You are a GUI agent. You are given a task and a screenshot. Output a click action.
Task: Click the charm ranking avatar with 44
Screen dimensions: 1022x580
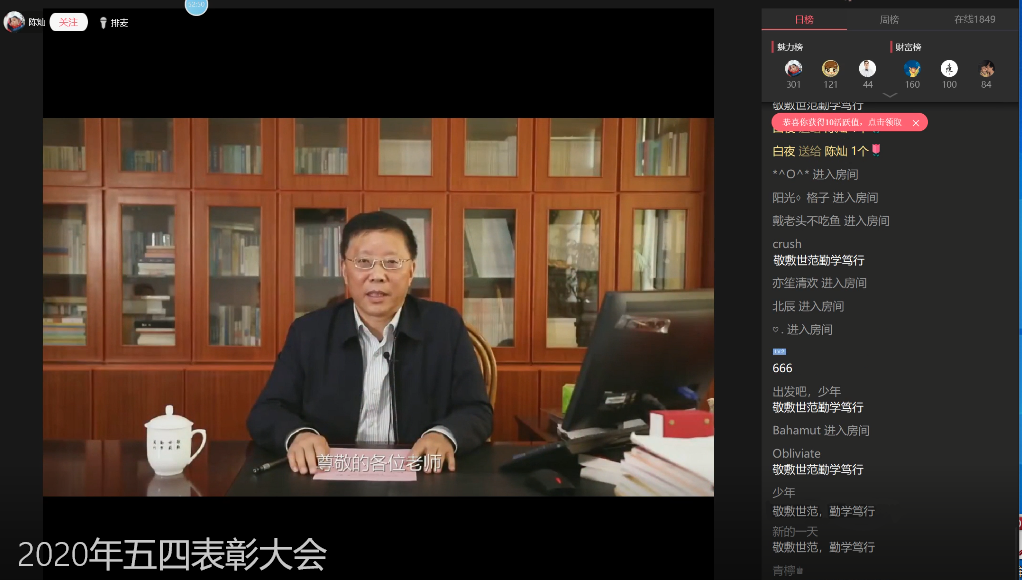(x=867, y=69)
